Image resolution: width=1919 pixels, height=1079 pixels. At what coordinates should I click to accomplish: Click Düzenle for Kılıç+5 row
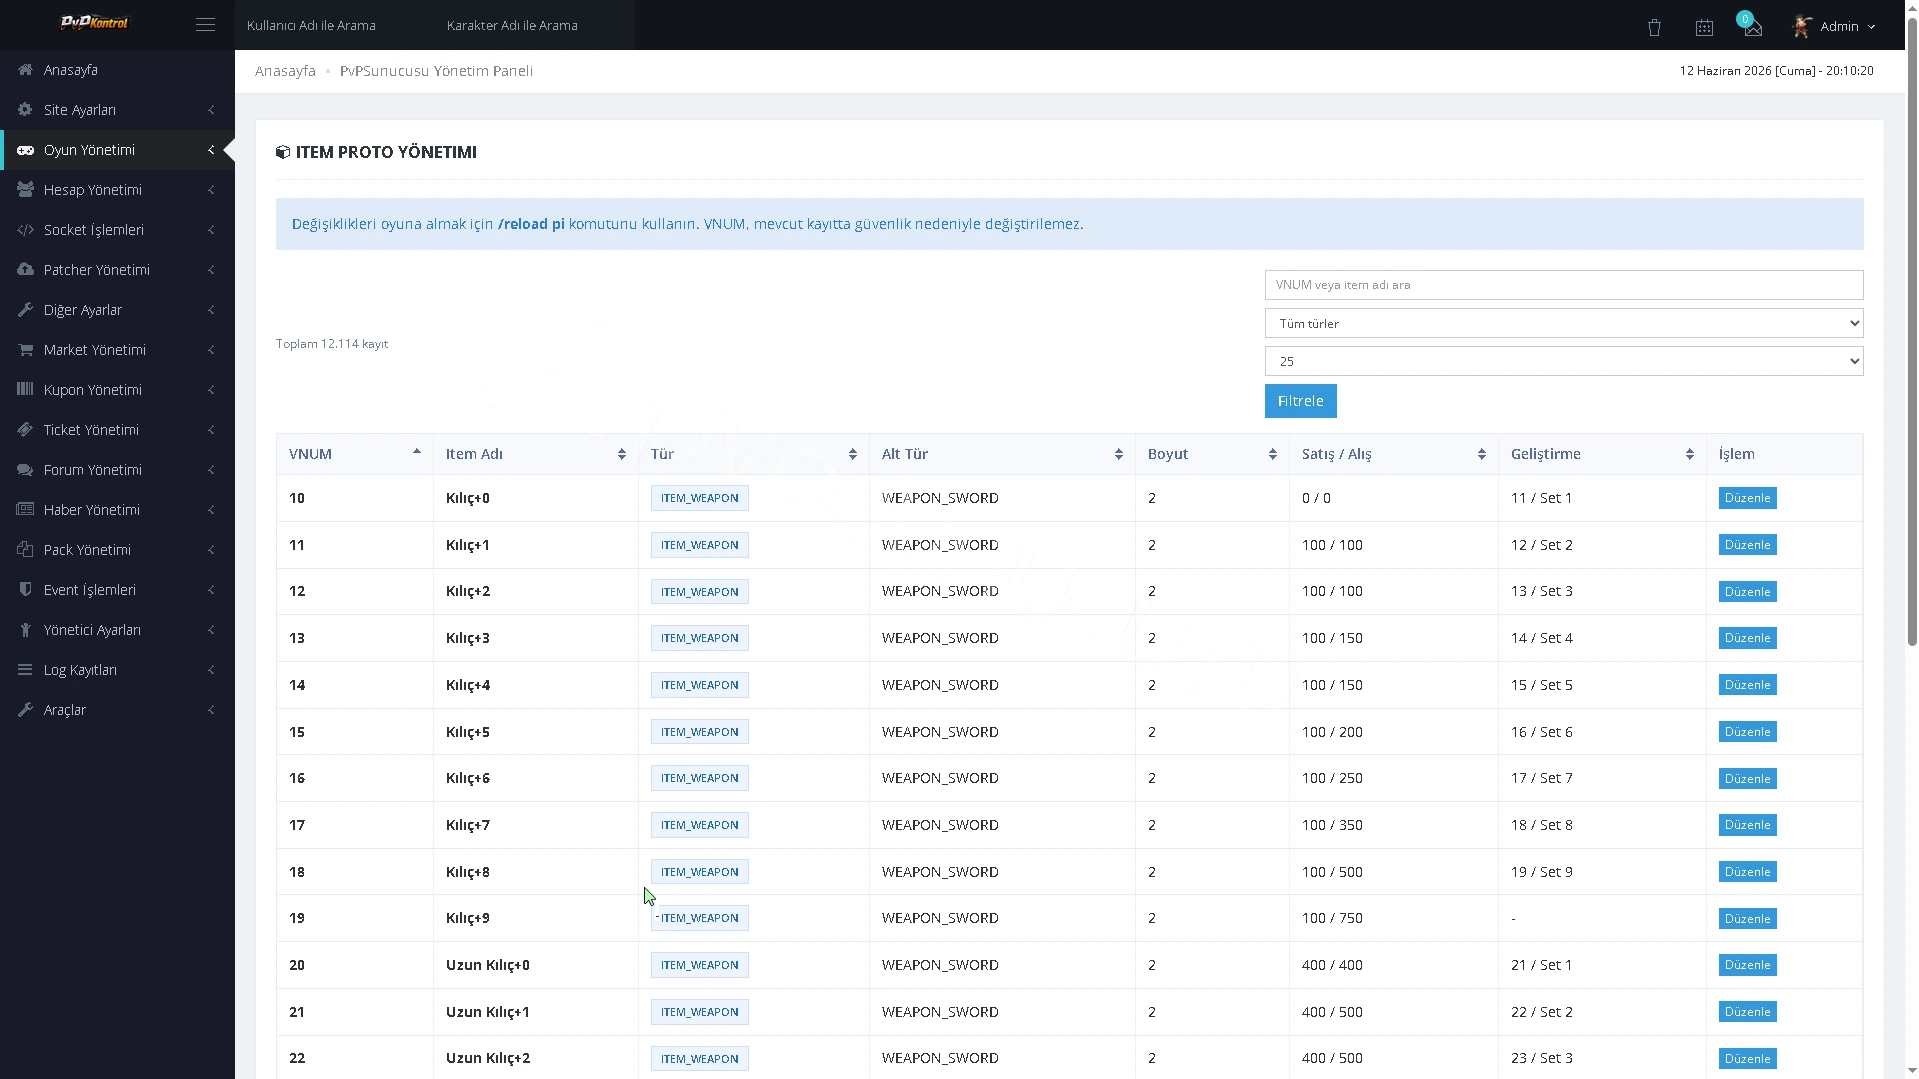1747,732
